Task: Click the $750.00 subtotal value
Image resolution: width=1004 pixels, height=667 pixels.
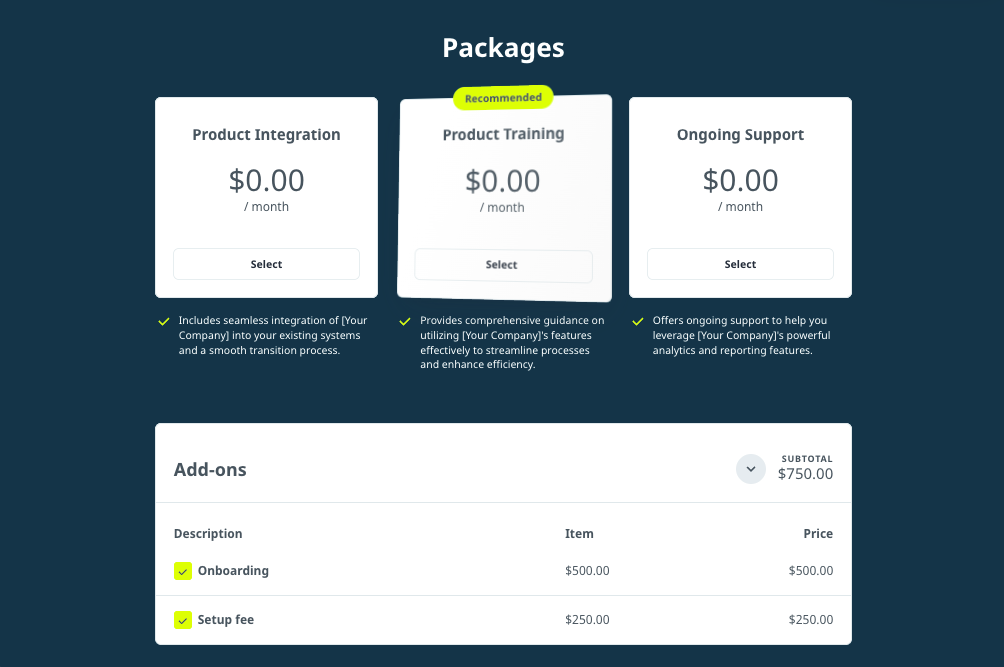Action: (806, 474)
